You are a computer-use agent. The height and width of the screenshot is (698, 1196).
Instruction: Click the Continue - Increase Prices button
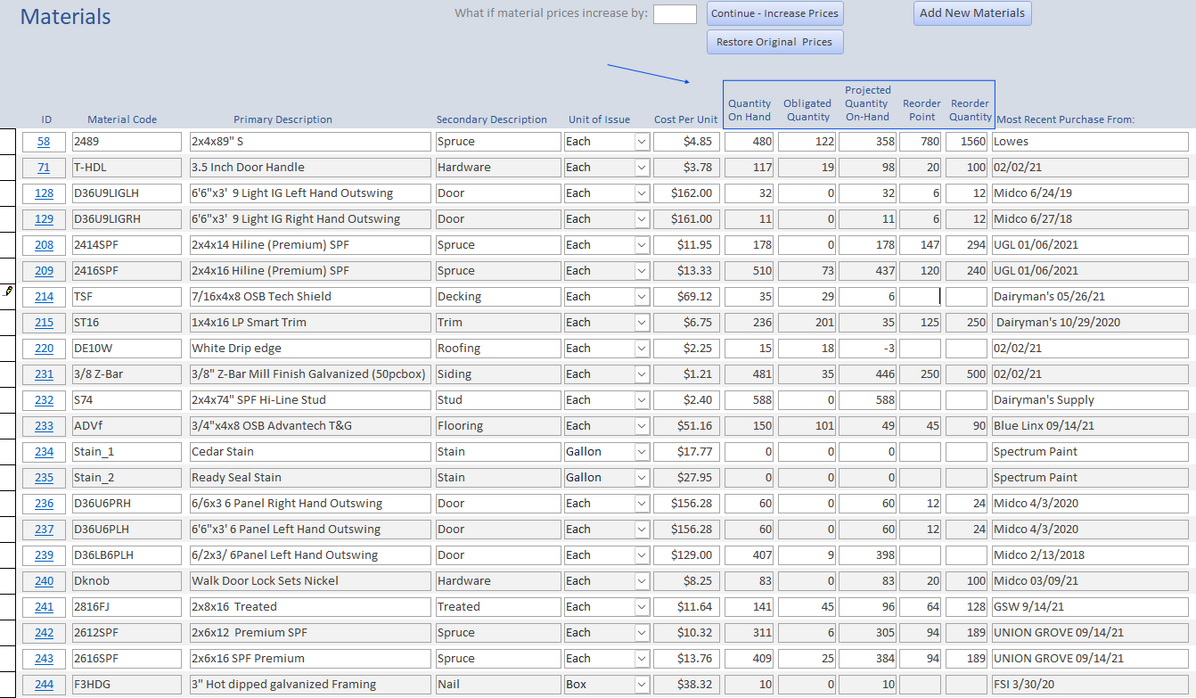775,14
